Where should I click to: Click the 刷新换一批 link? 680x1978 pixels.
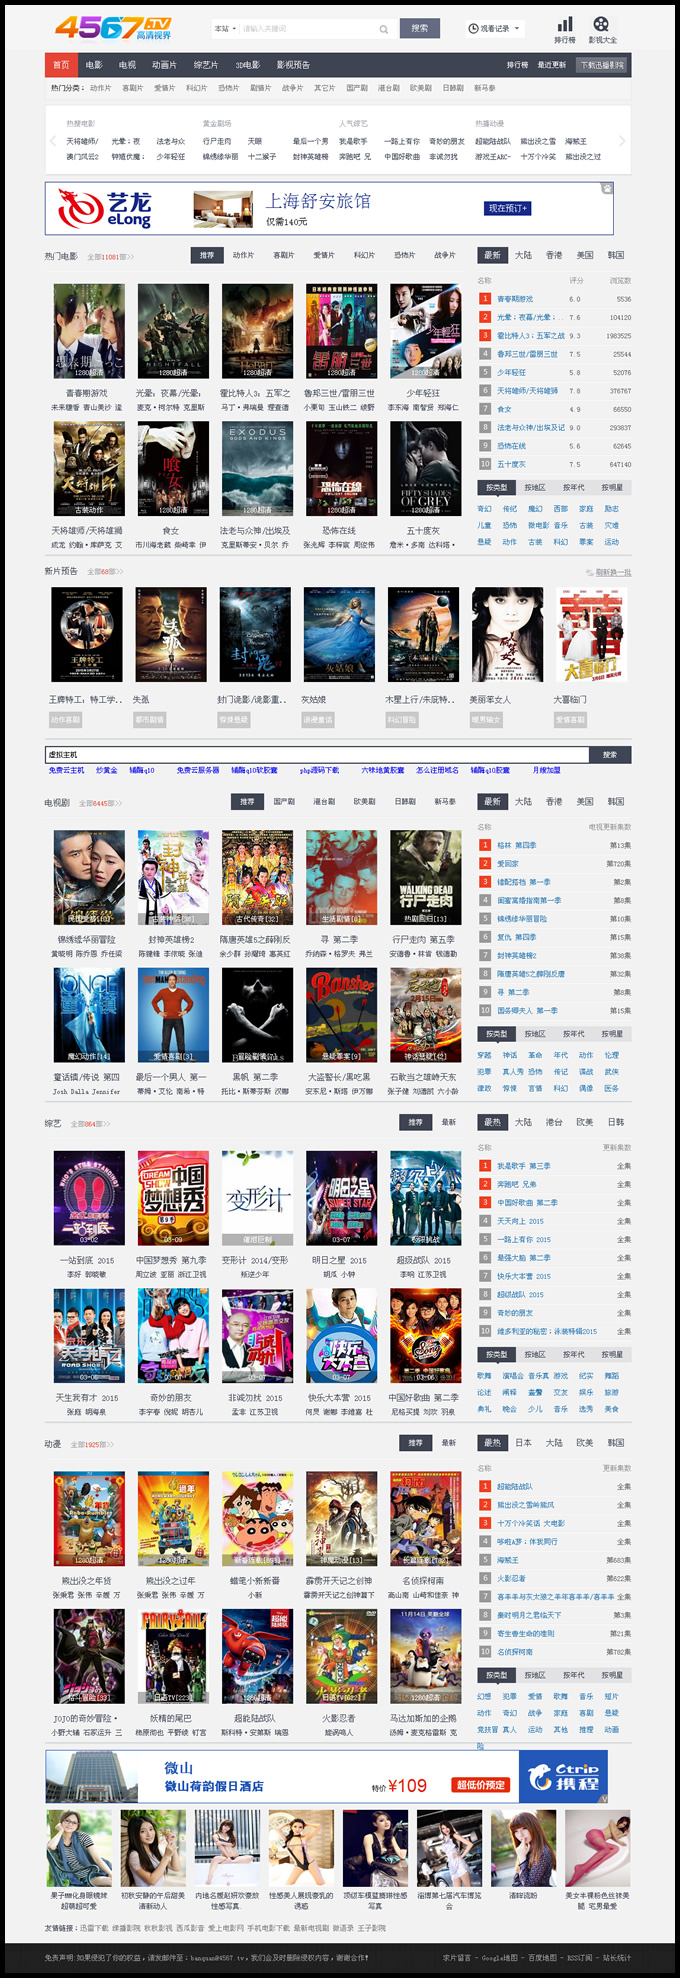(x=613, y=572)
